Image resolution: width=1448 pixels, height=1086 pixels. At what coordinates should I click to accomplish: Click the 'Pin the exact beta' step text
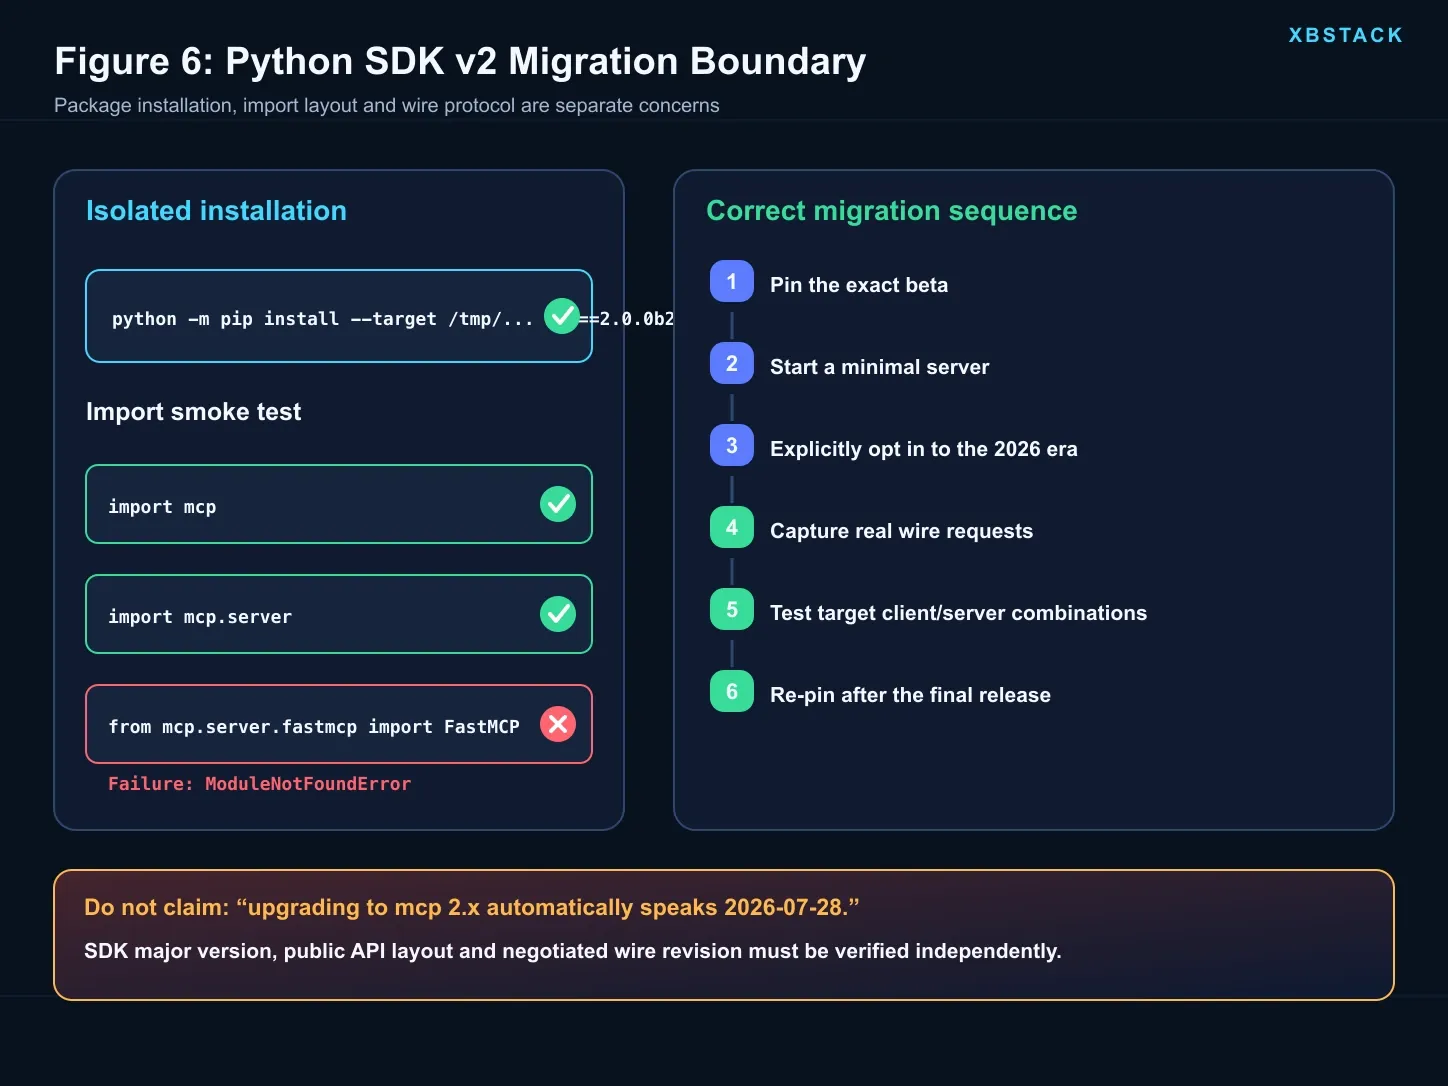click(859, 285)
